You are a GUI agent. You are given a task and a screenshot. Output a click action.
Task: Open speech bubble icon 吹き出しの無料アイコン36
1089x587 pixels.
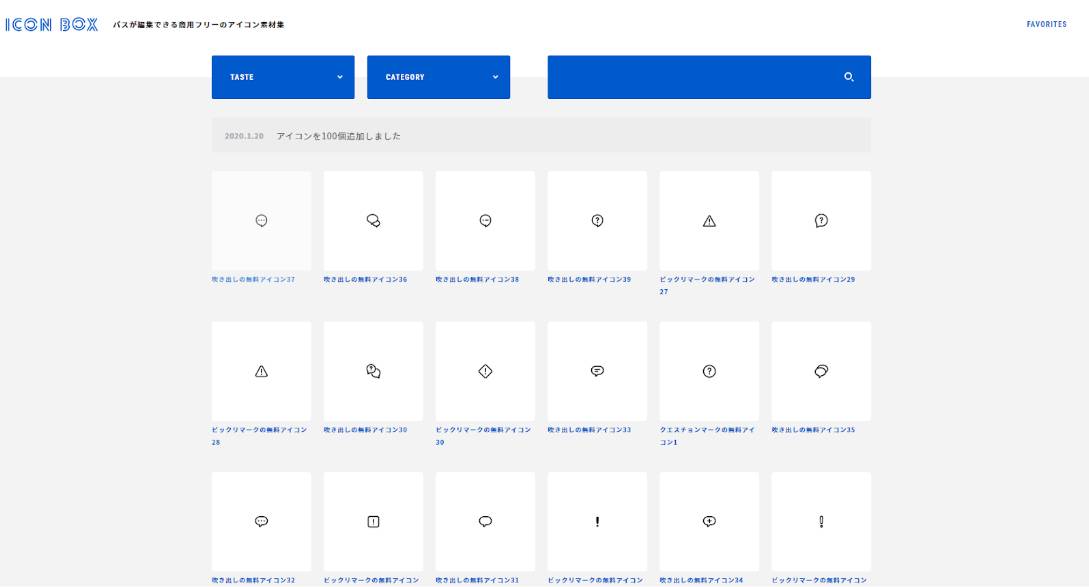pos(373,220)
